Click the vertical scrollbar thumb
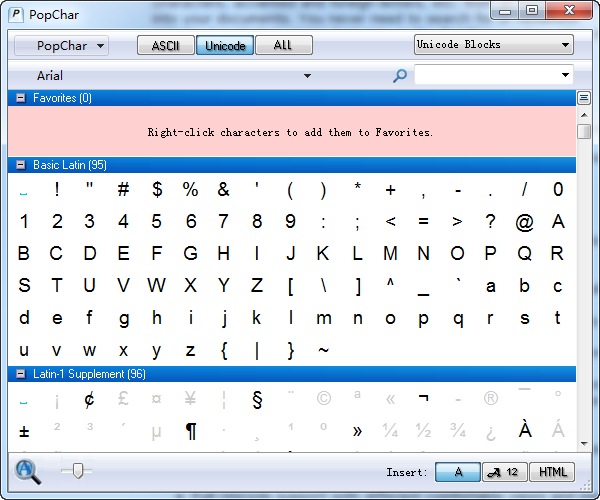This screenshot has height=500, width=600. 584,131
